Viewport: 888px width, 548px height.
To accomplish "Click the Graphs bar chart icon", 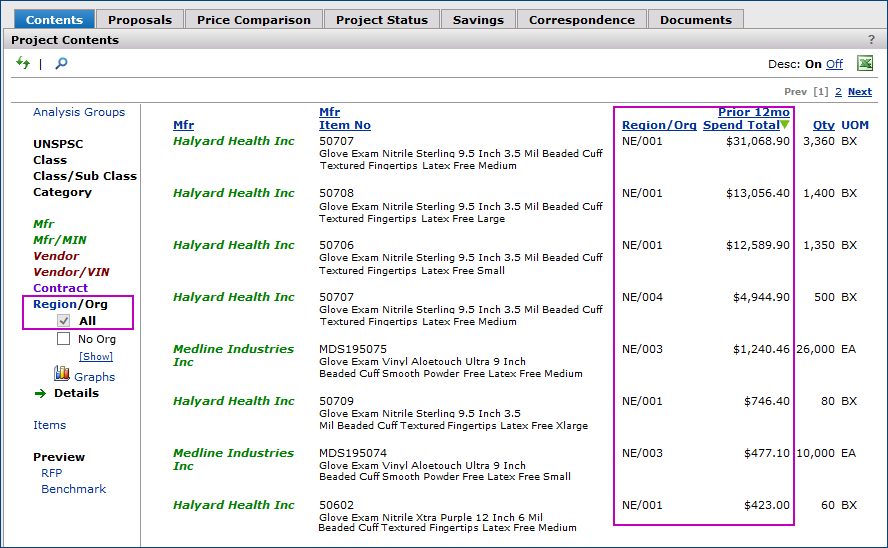I will (x=62, y=375).
